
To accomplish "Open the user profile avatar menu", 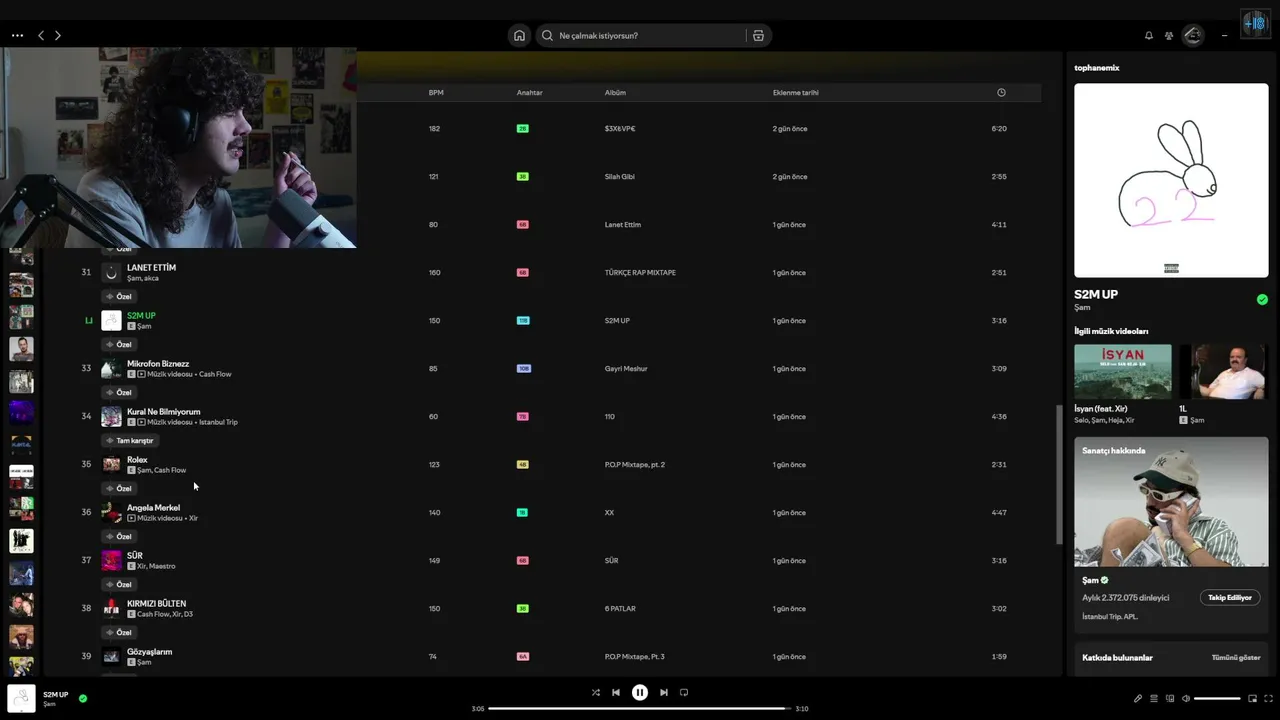I will pyautogui.click(x=1193, y=35).
